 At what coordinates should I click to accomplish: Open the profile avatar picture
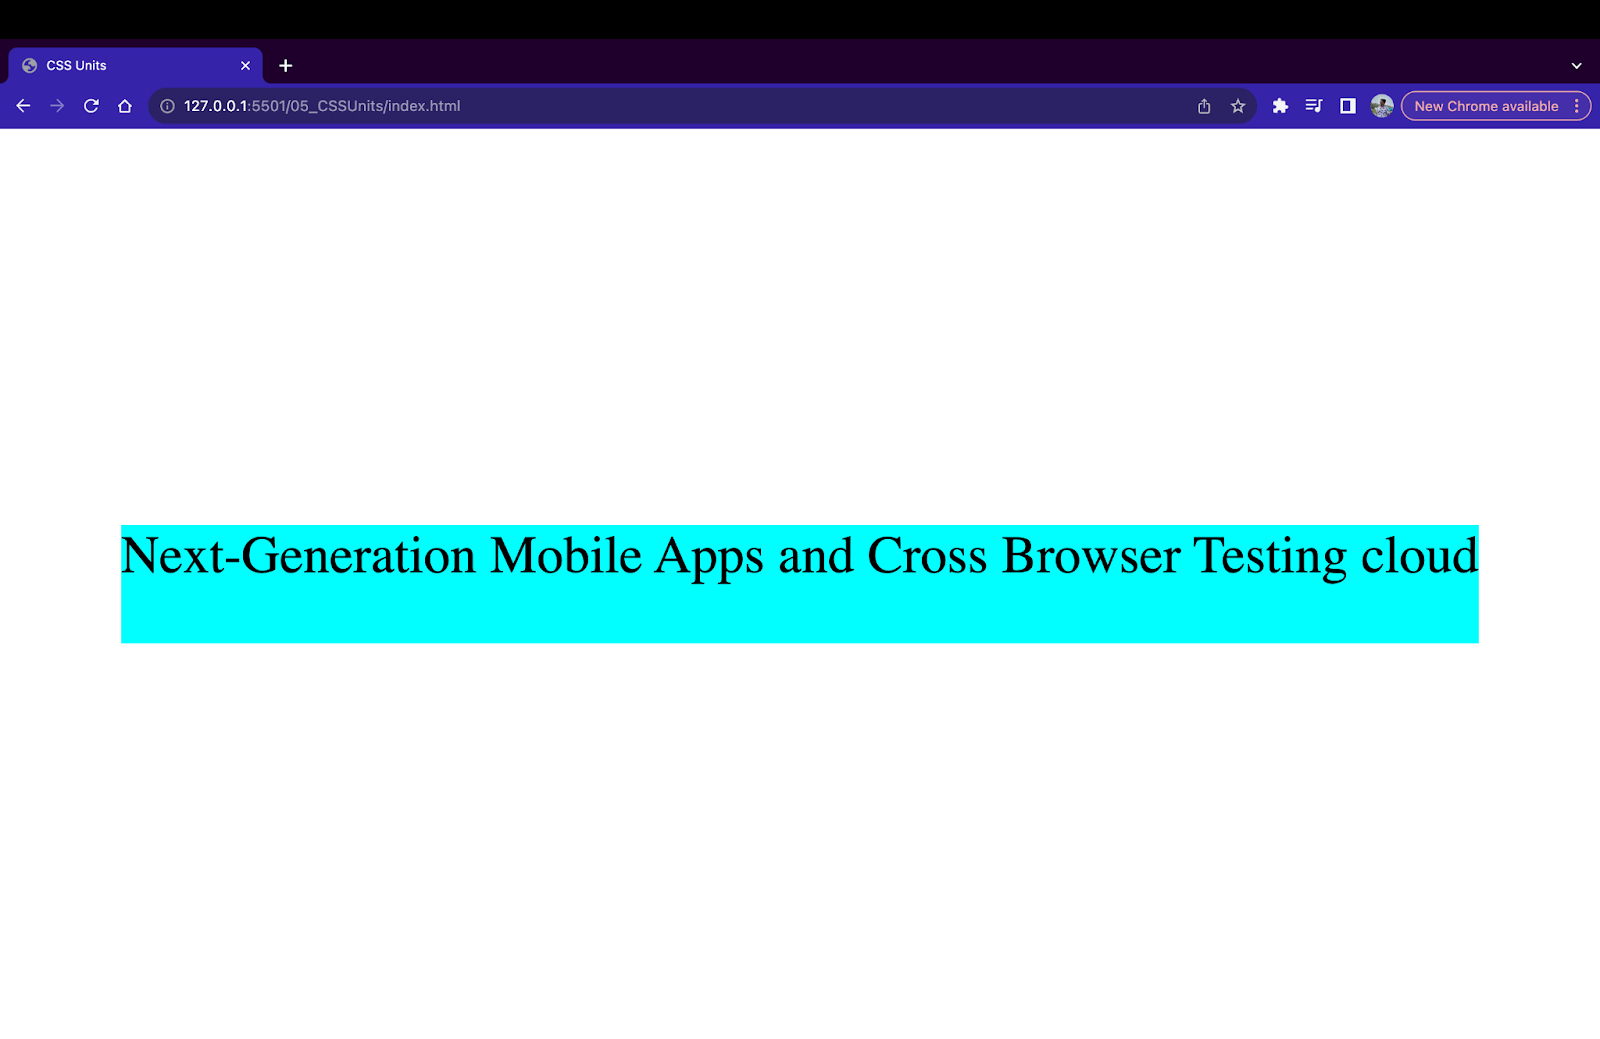(1382, 105)
